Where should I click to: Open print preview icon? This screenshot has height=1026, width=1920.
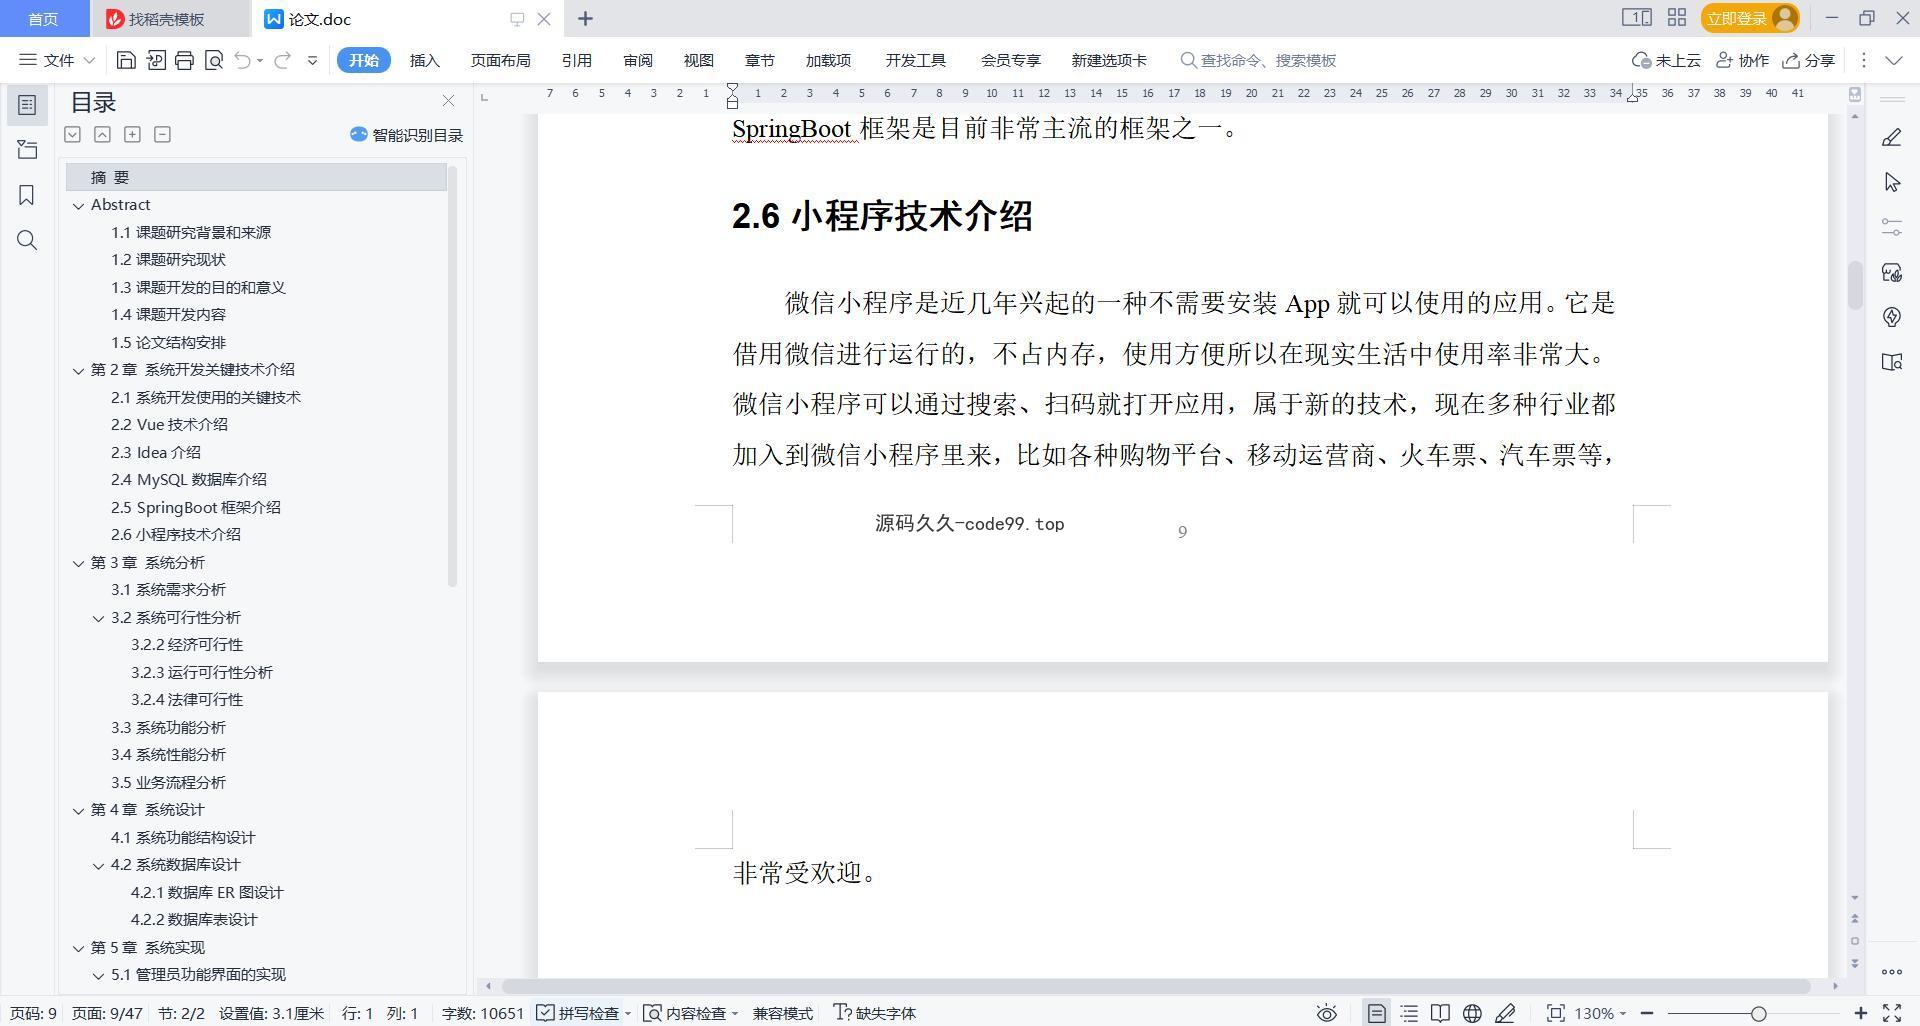click(x=213, y=60)
